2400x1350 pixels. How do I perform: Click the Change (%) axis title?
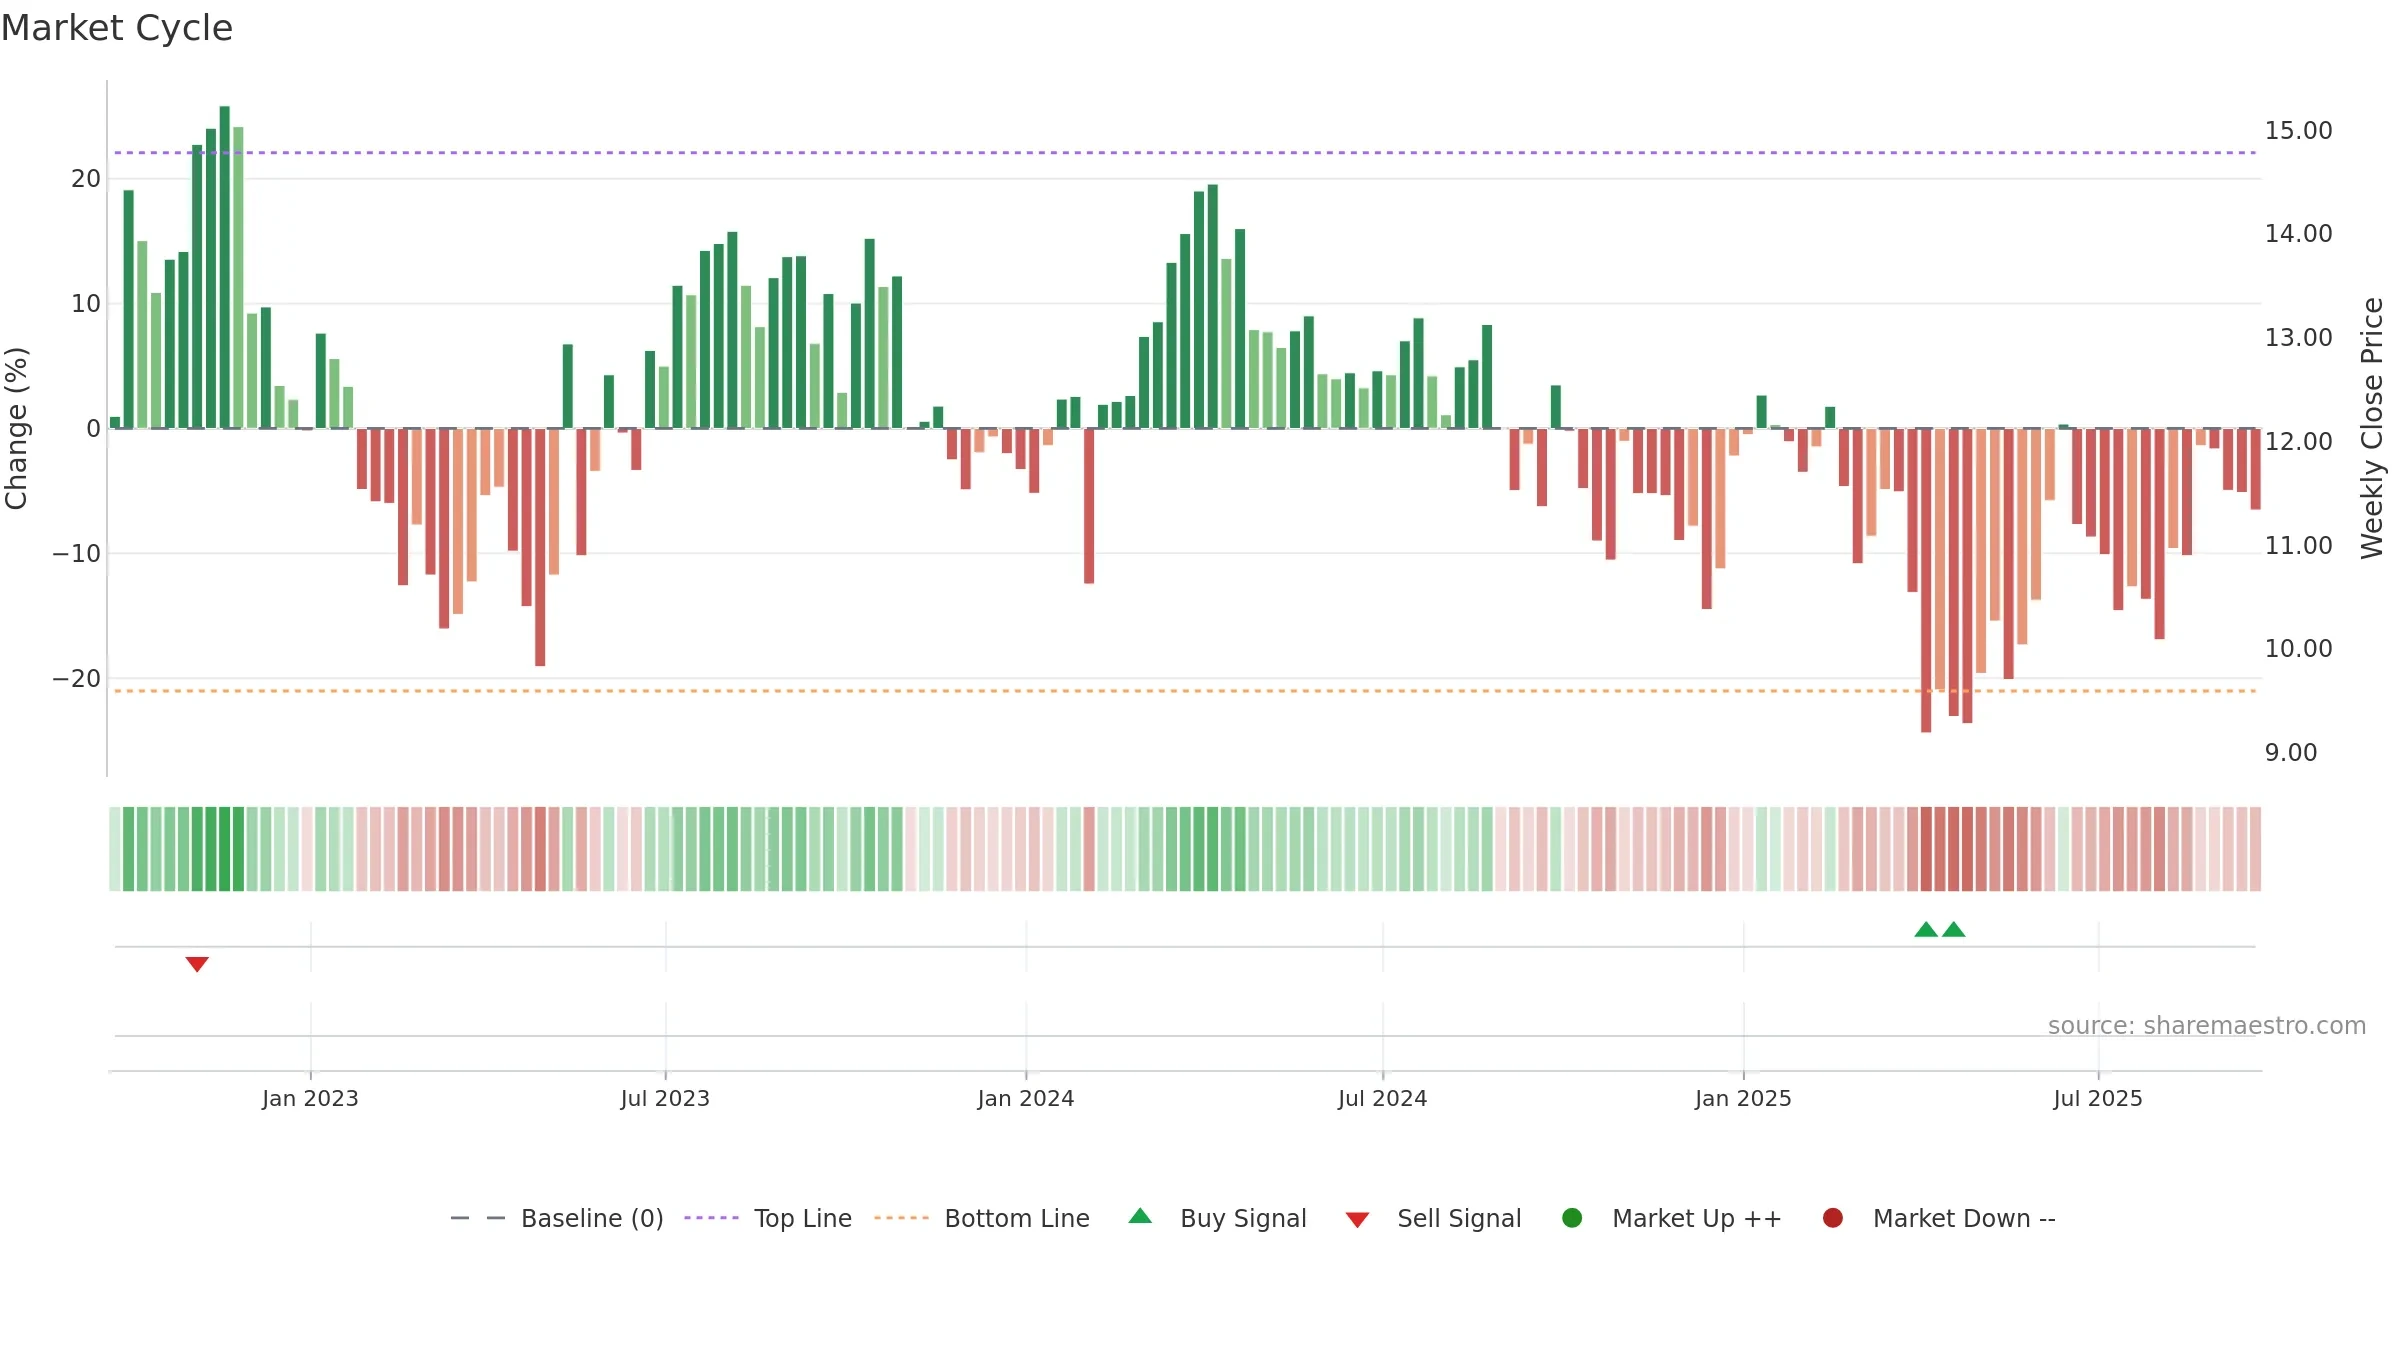point(16,428)
